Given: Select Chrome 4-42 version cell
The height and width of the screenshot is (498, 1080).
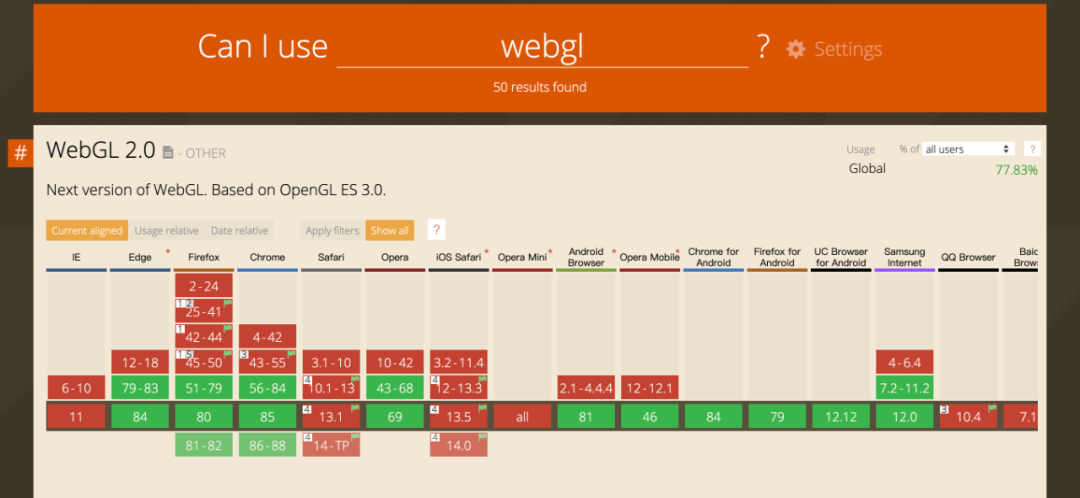Looking at the screenshot, I should [x=267, y=337].
